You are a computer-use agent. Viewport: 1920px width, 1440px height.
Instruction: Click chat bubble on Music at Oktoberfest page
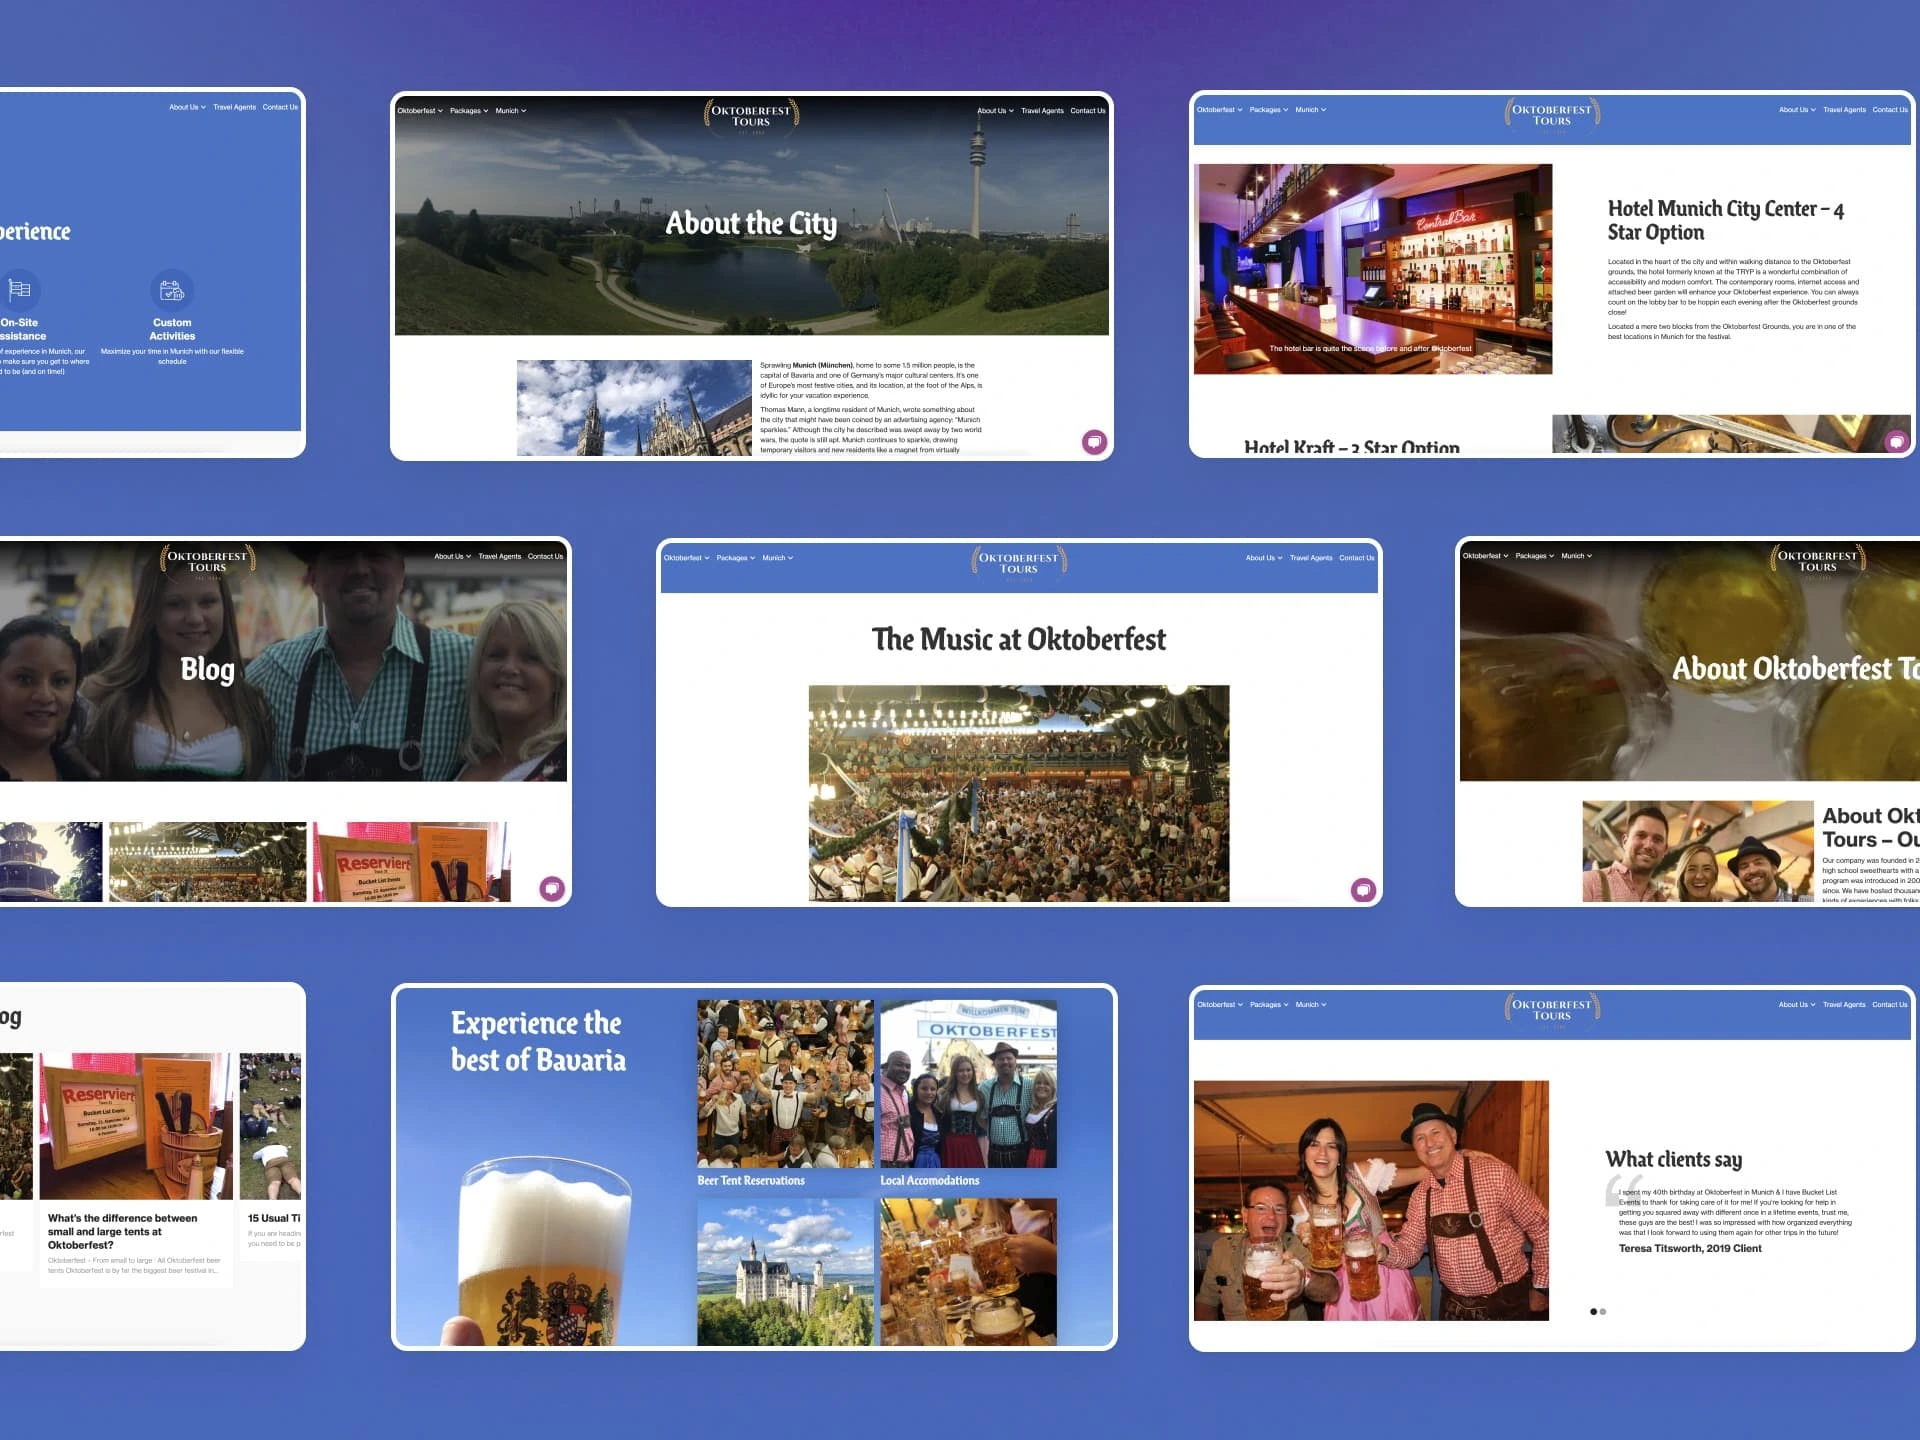click(x=1363, y=889)
